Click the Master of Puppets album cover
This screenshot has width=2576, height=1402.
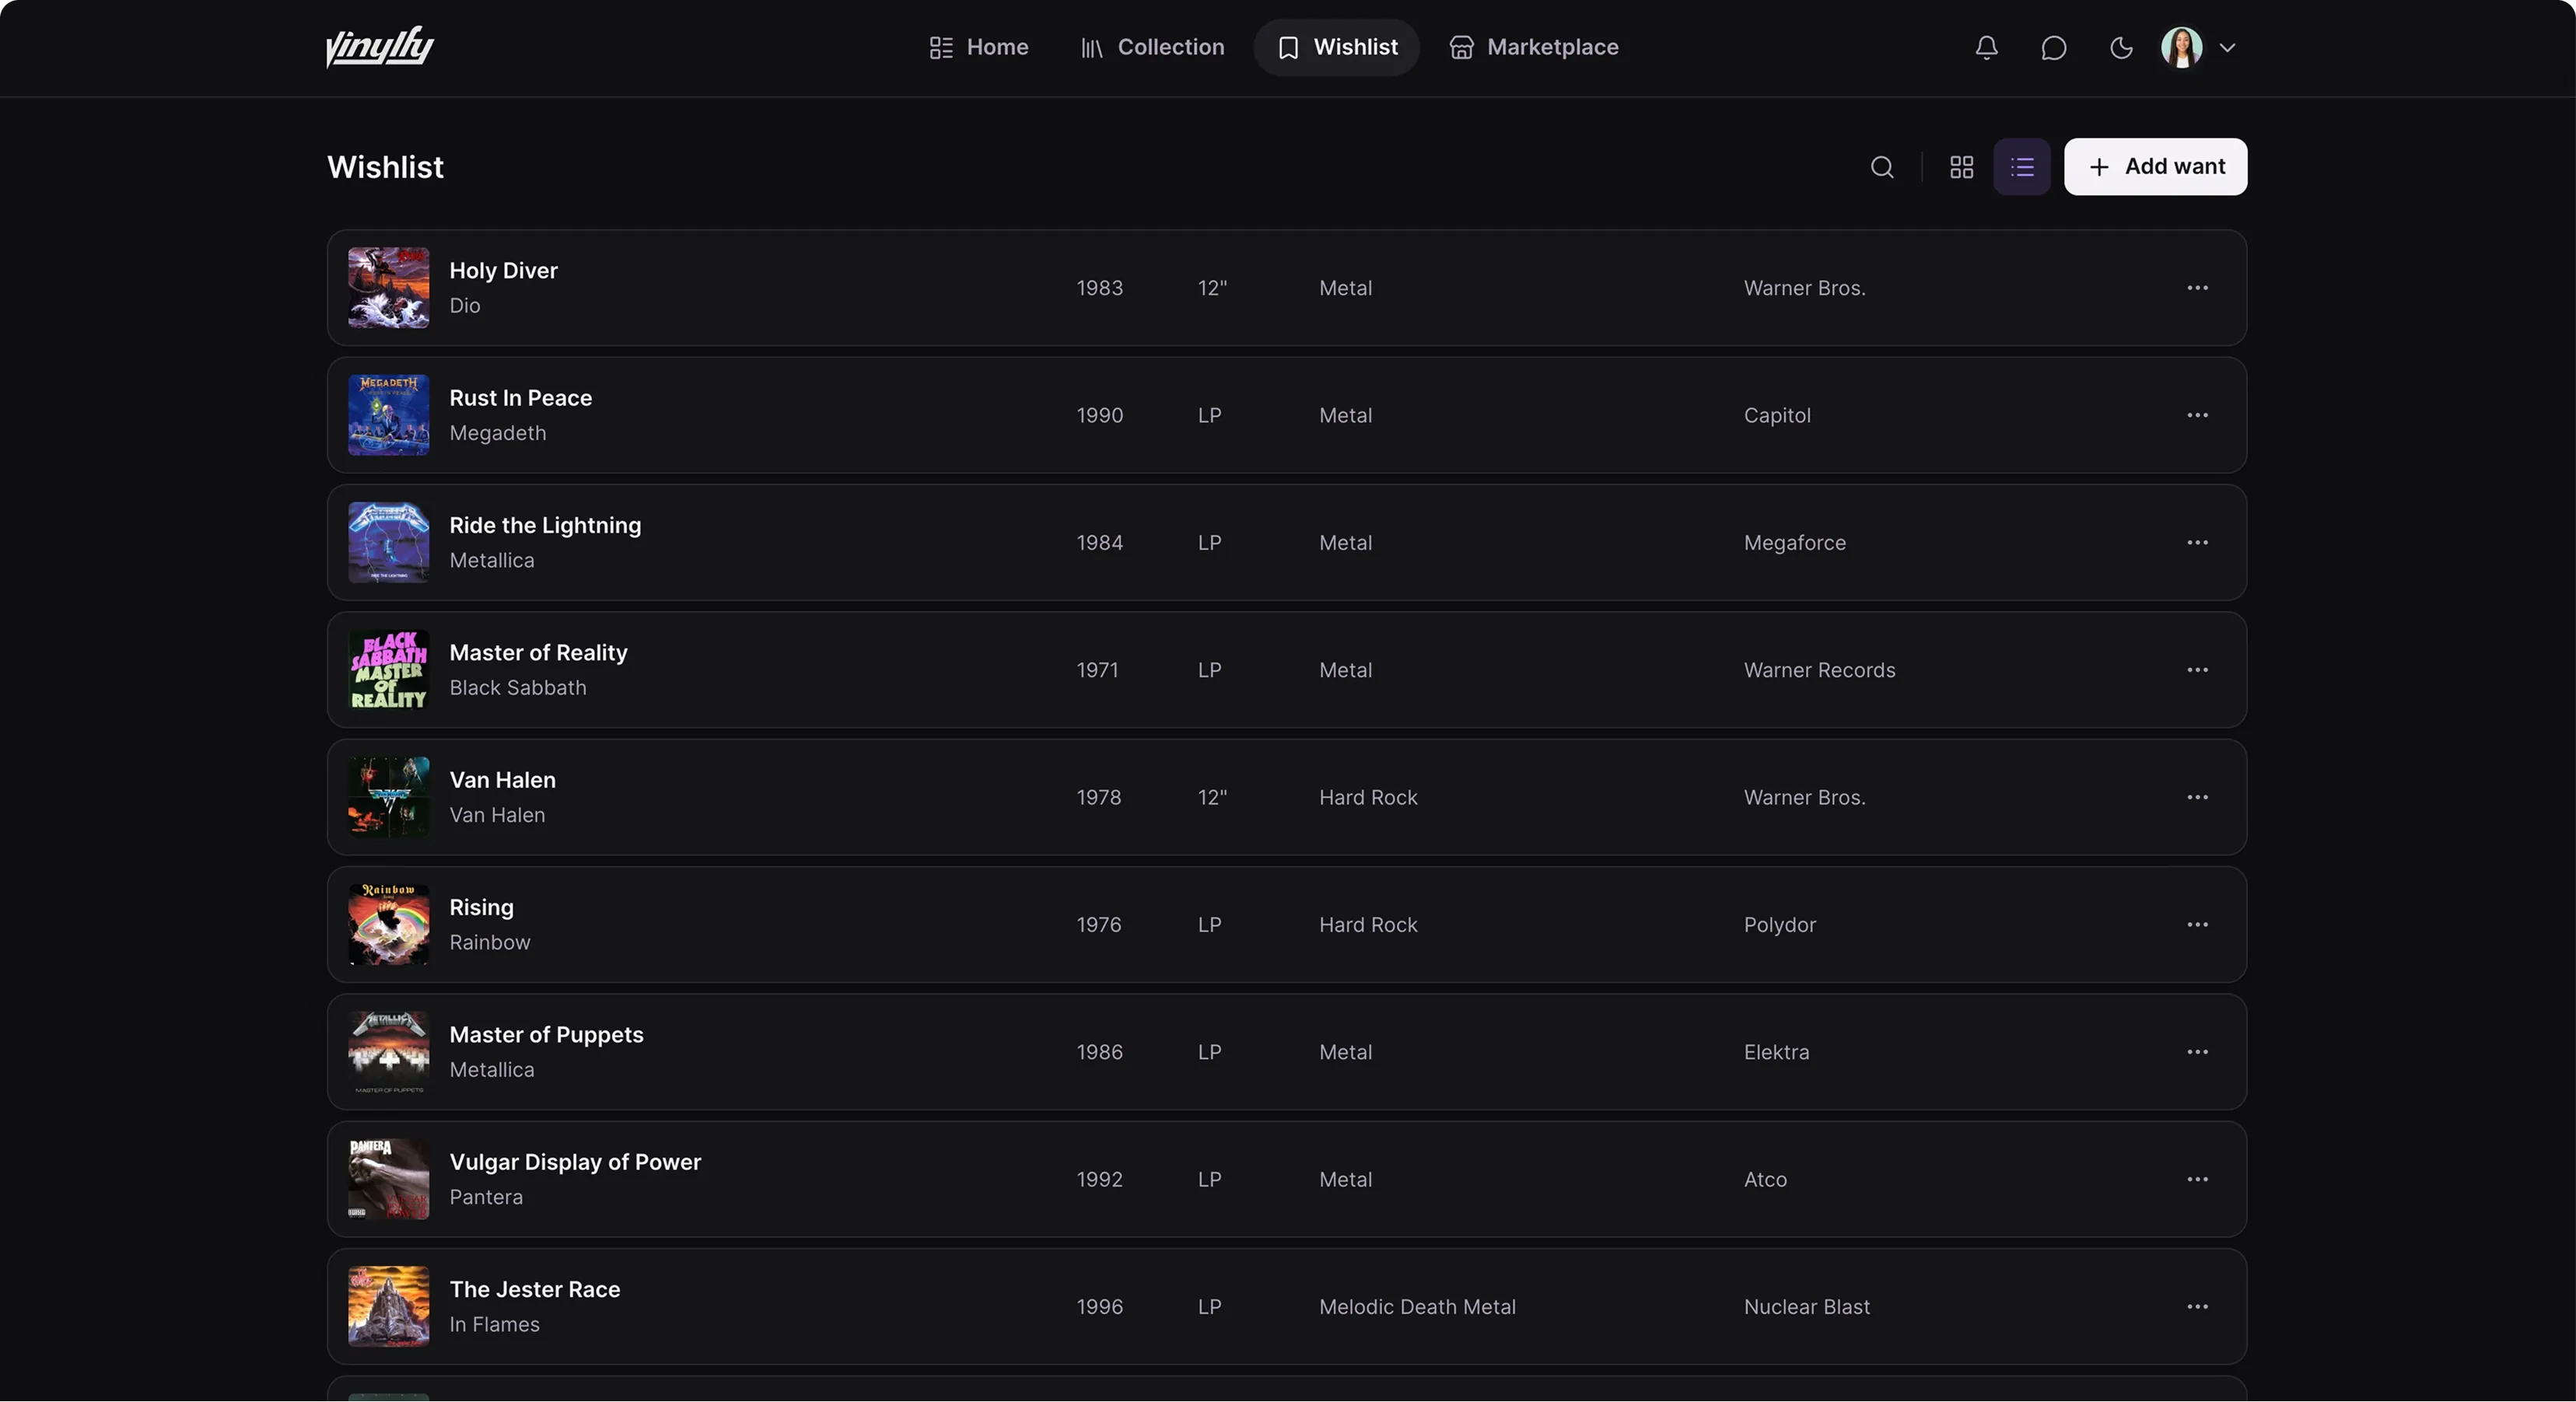pyautogui.click(x=388, y=1052)
